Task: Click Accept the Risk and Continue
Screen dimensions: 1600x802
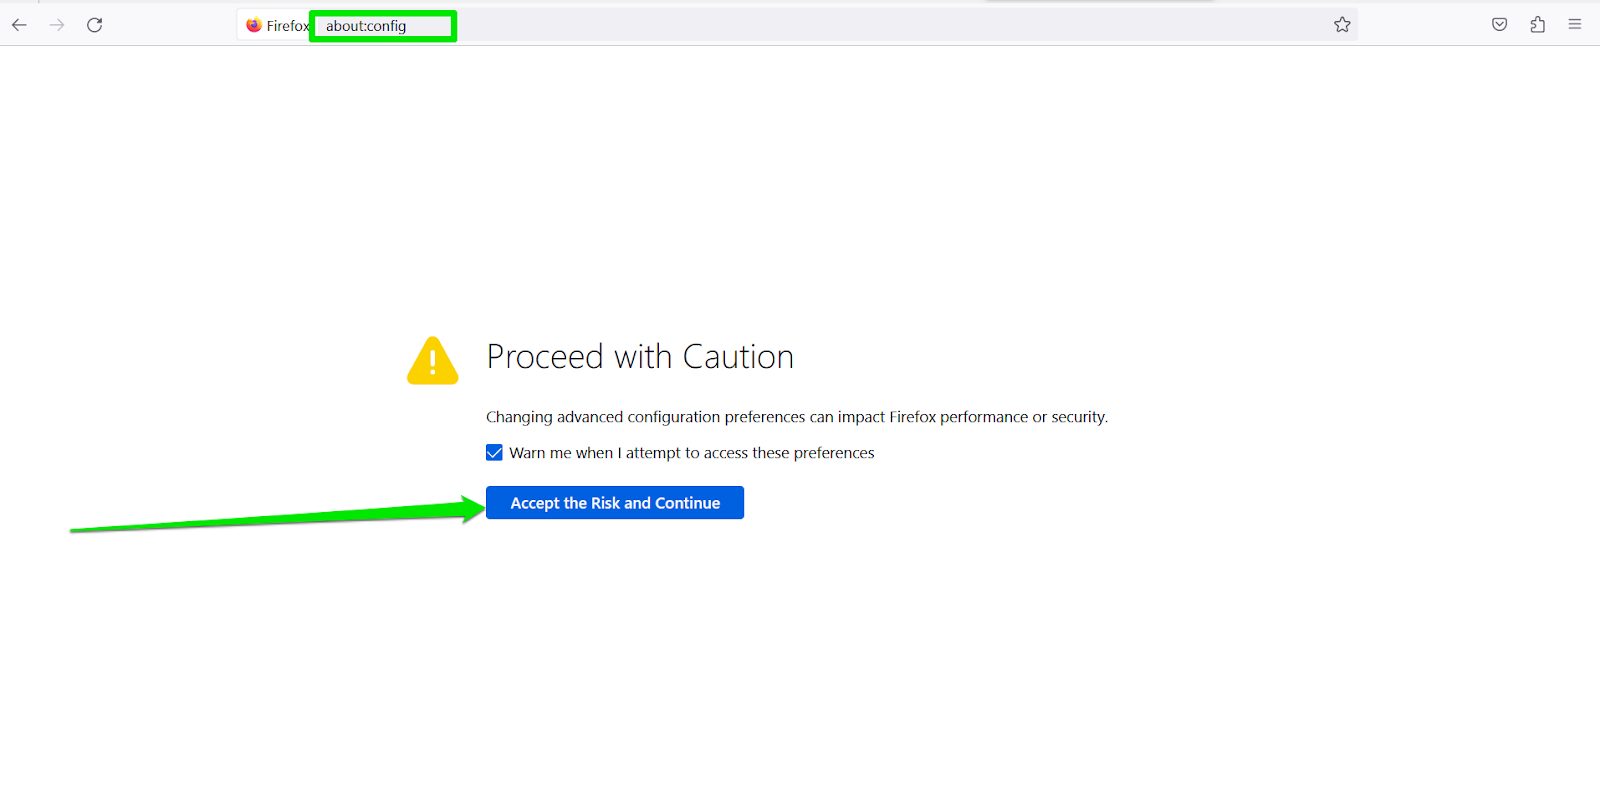Action: click(615, 503)
